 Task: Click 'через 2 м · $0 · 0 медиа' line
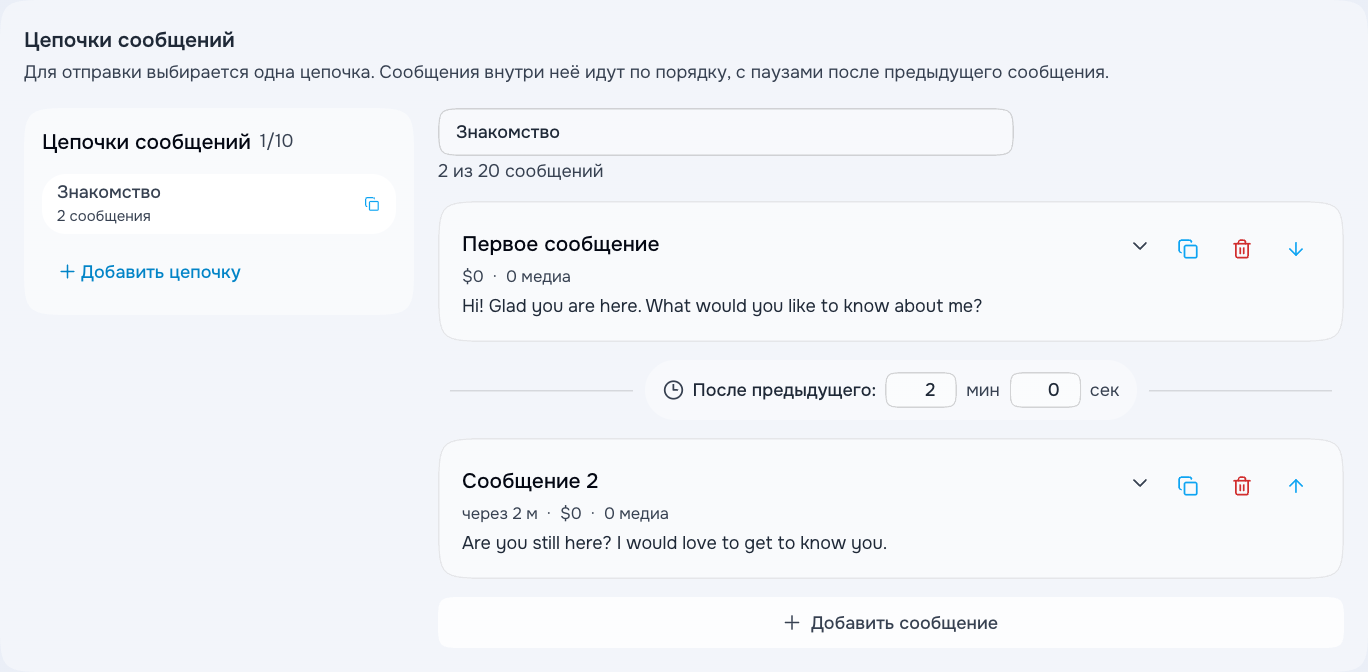pyautogui.click(x=565, y=514)
